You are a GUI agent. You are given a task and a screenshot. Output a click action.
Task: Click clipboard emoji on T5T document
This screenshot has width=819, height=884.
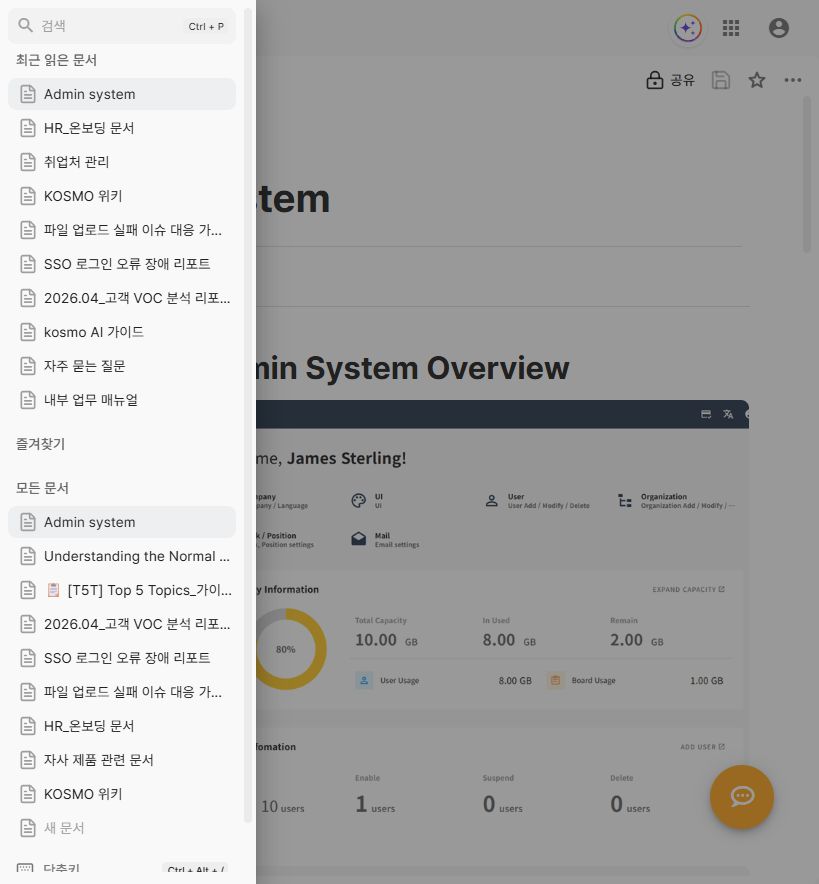point(53,590)
